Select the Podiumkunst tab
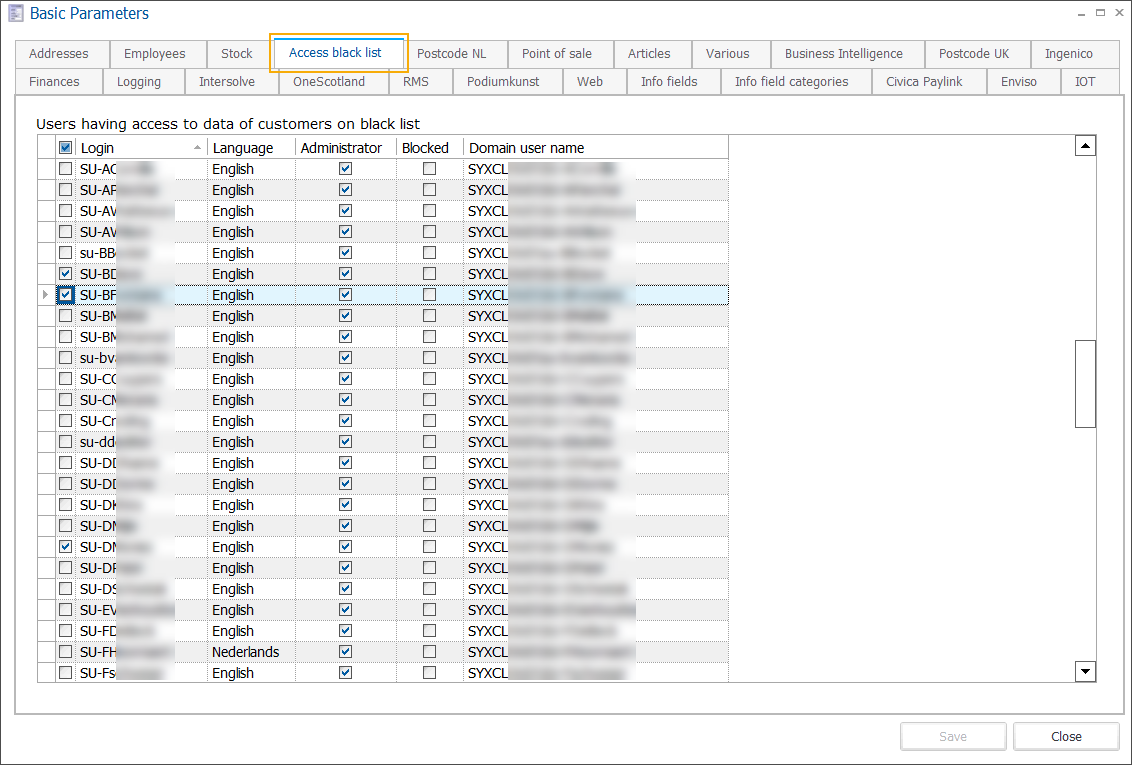Screen dimensions: 1132x765 507,81
